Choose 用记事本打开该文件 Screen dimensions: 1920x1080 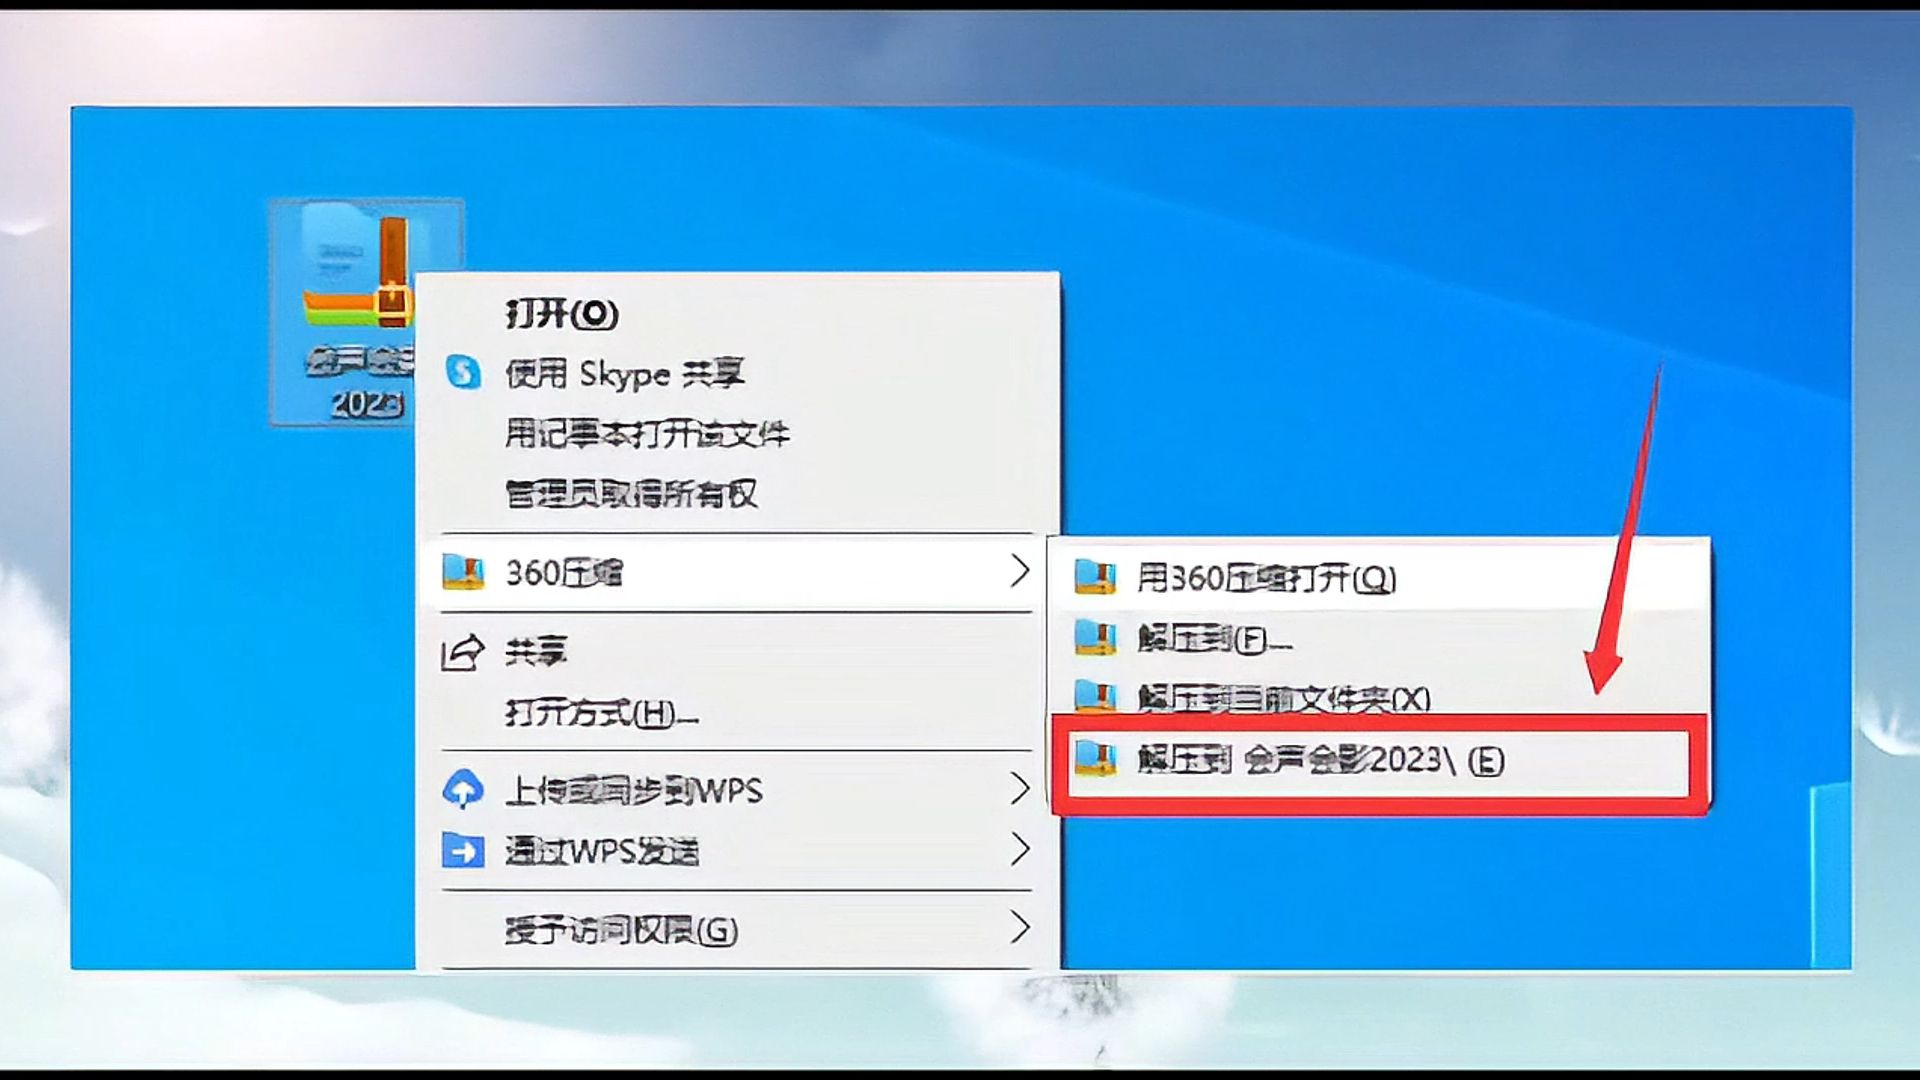click(x=738, y=433)
